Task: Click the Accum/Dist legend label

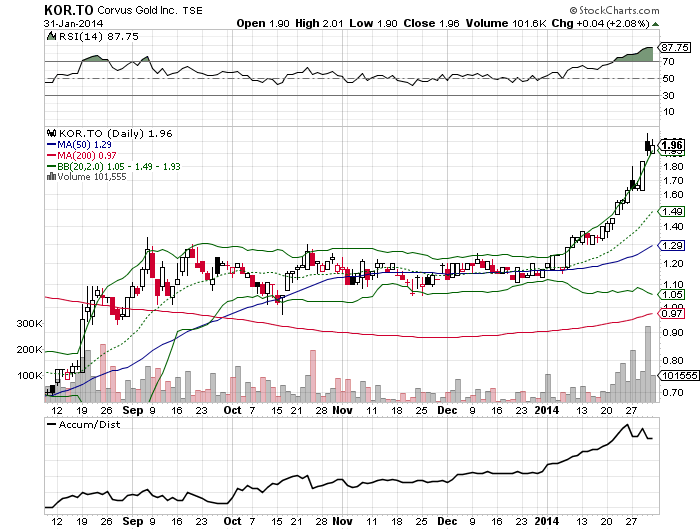Action: tap(89, 425)
